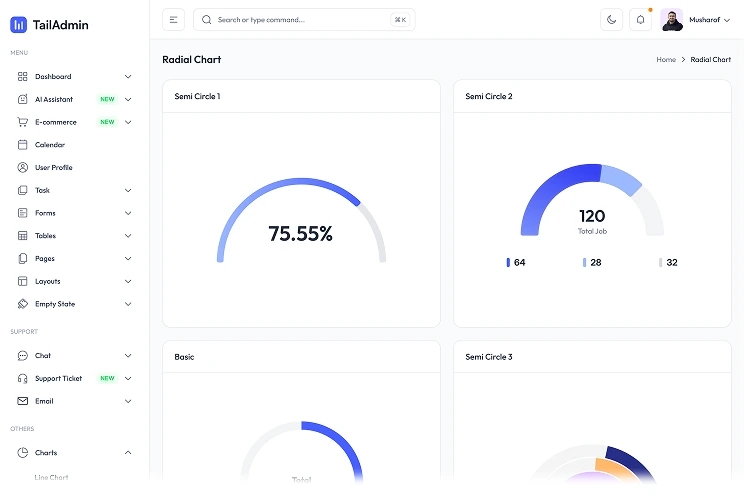
Task: Click the Charts pie icon
Action: [x=22, y=452]
